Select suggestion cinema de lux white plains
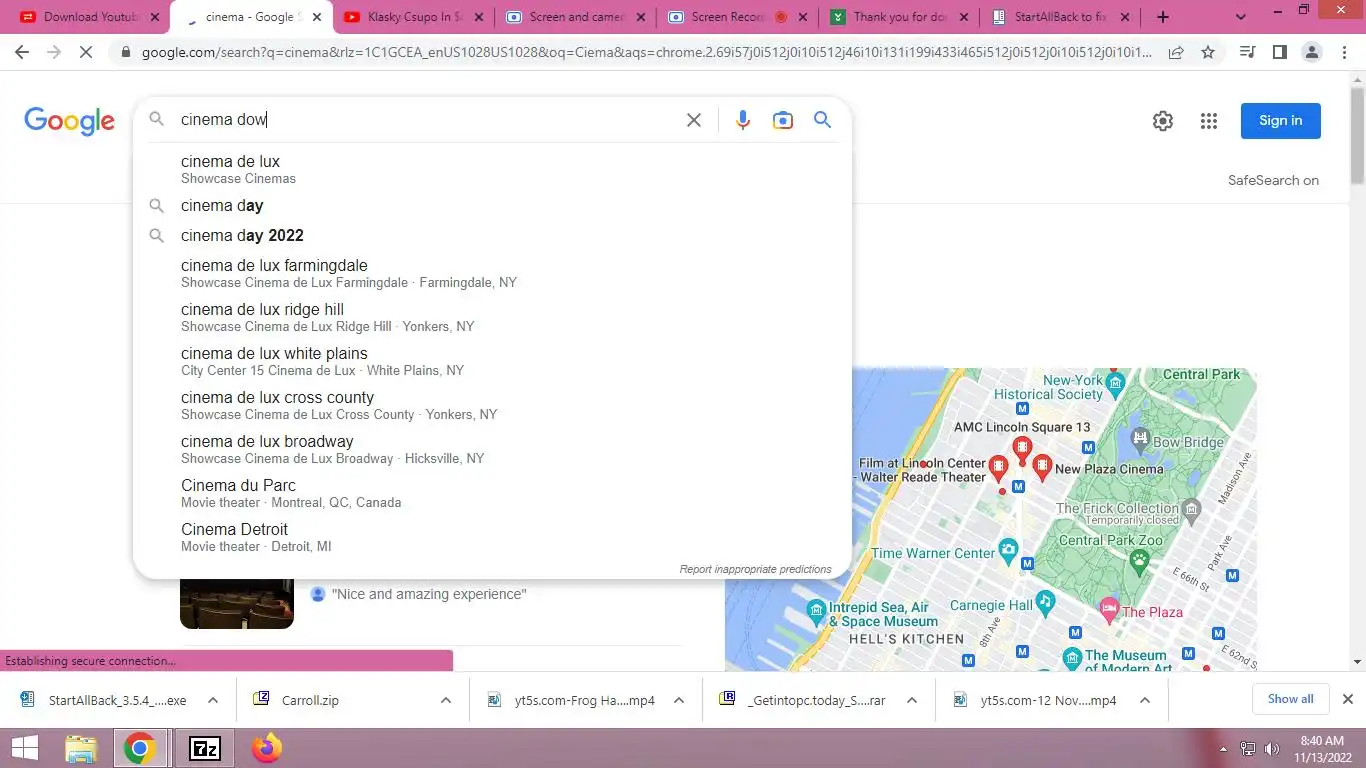The height and width of the screenshot is (768, 1366). [492, 361]
